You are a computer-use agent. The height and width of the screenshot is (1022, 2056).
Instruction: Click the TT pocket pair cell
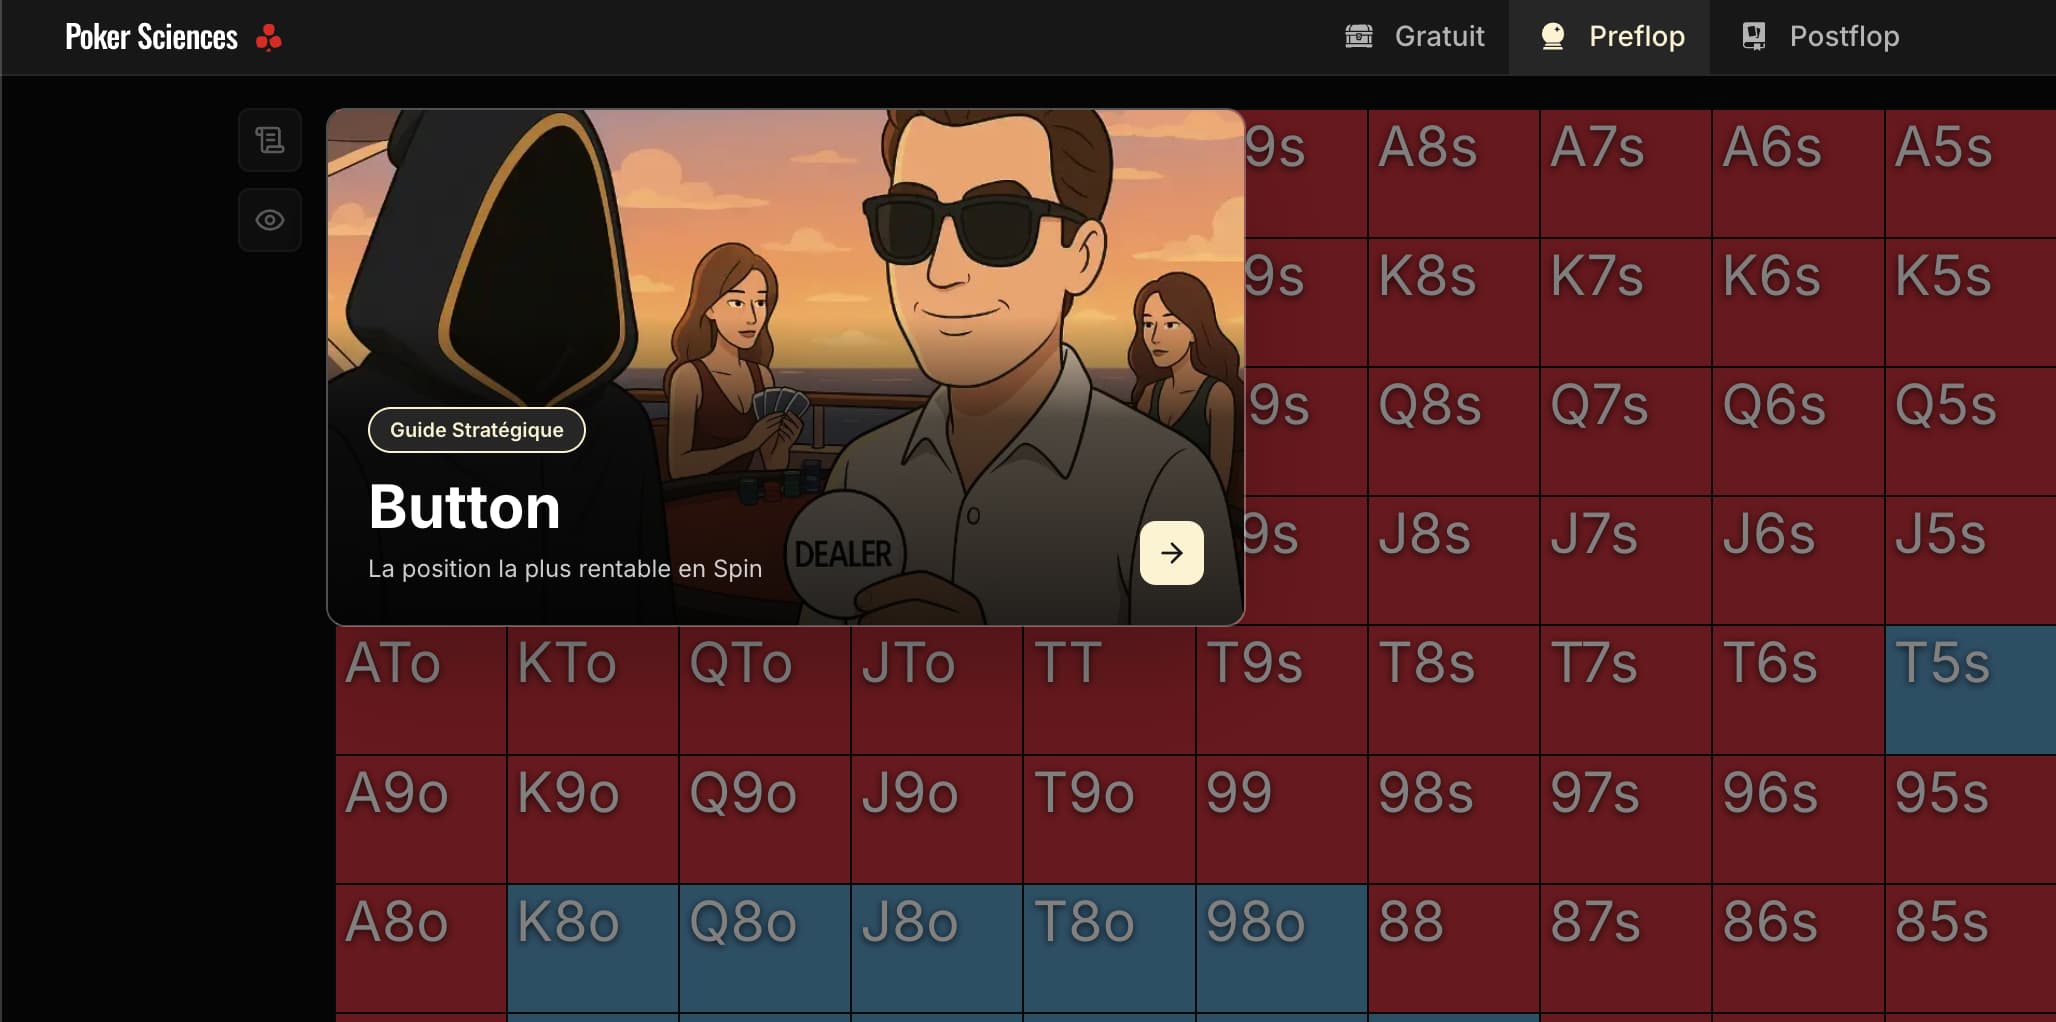click(x=1108, y=690)
